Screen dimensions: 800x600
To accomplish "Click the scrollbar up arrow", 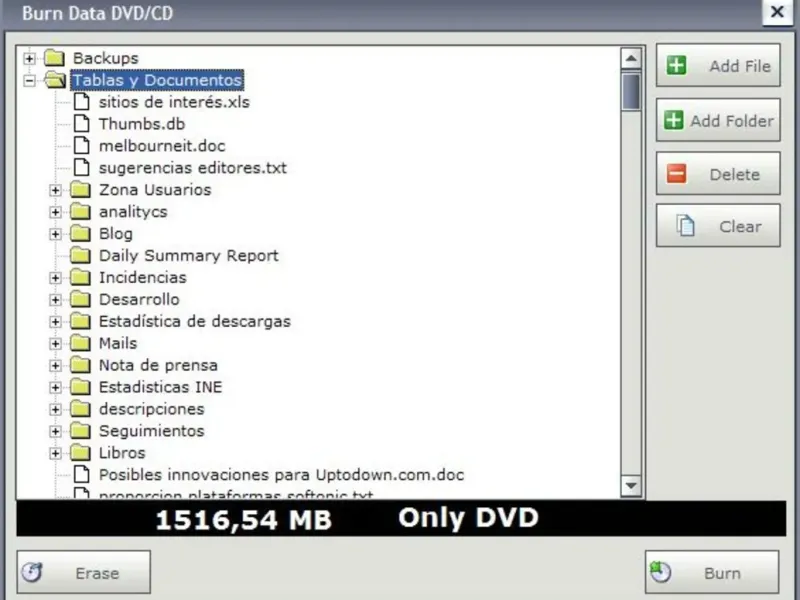I will click(x=631, y=58).
